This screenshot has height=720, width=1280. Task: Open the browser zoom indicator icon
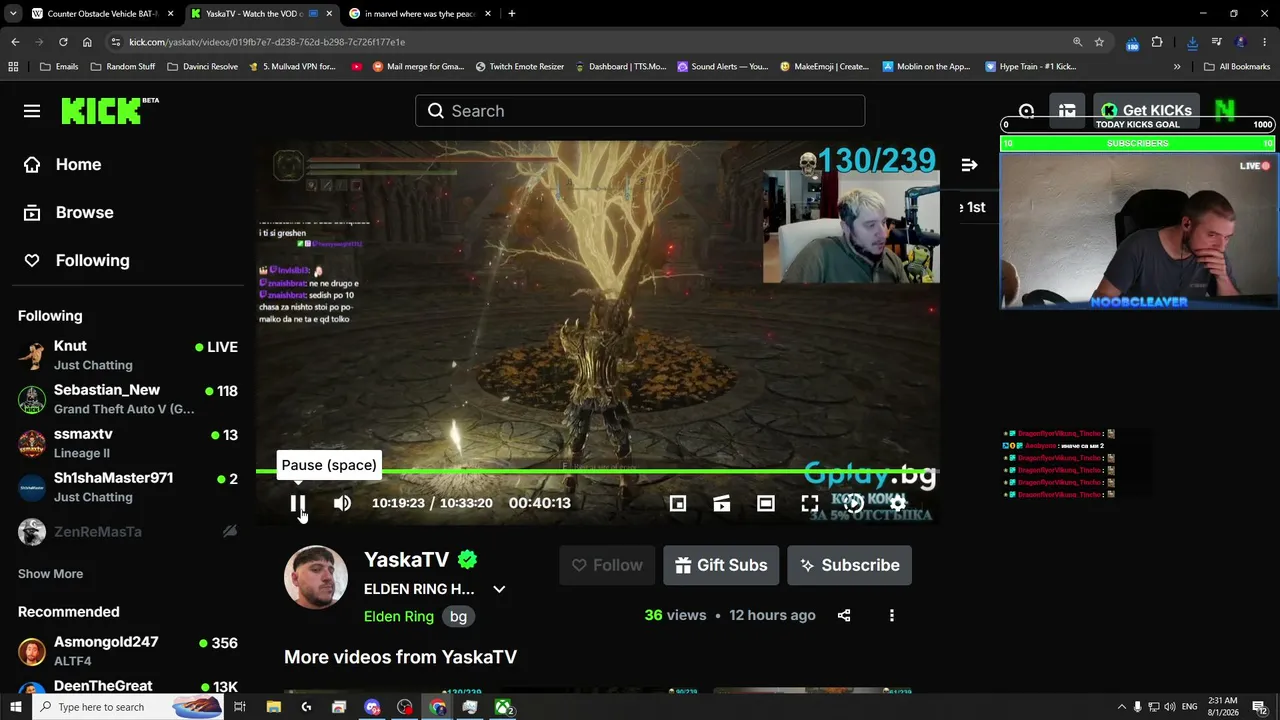coord(1077,42)
